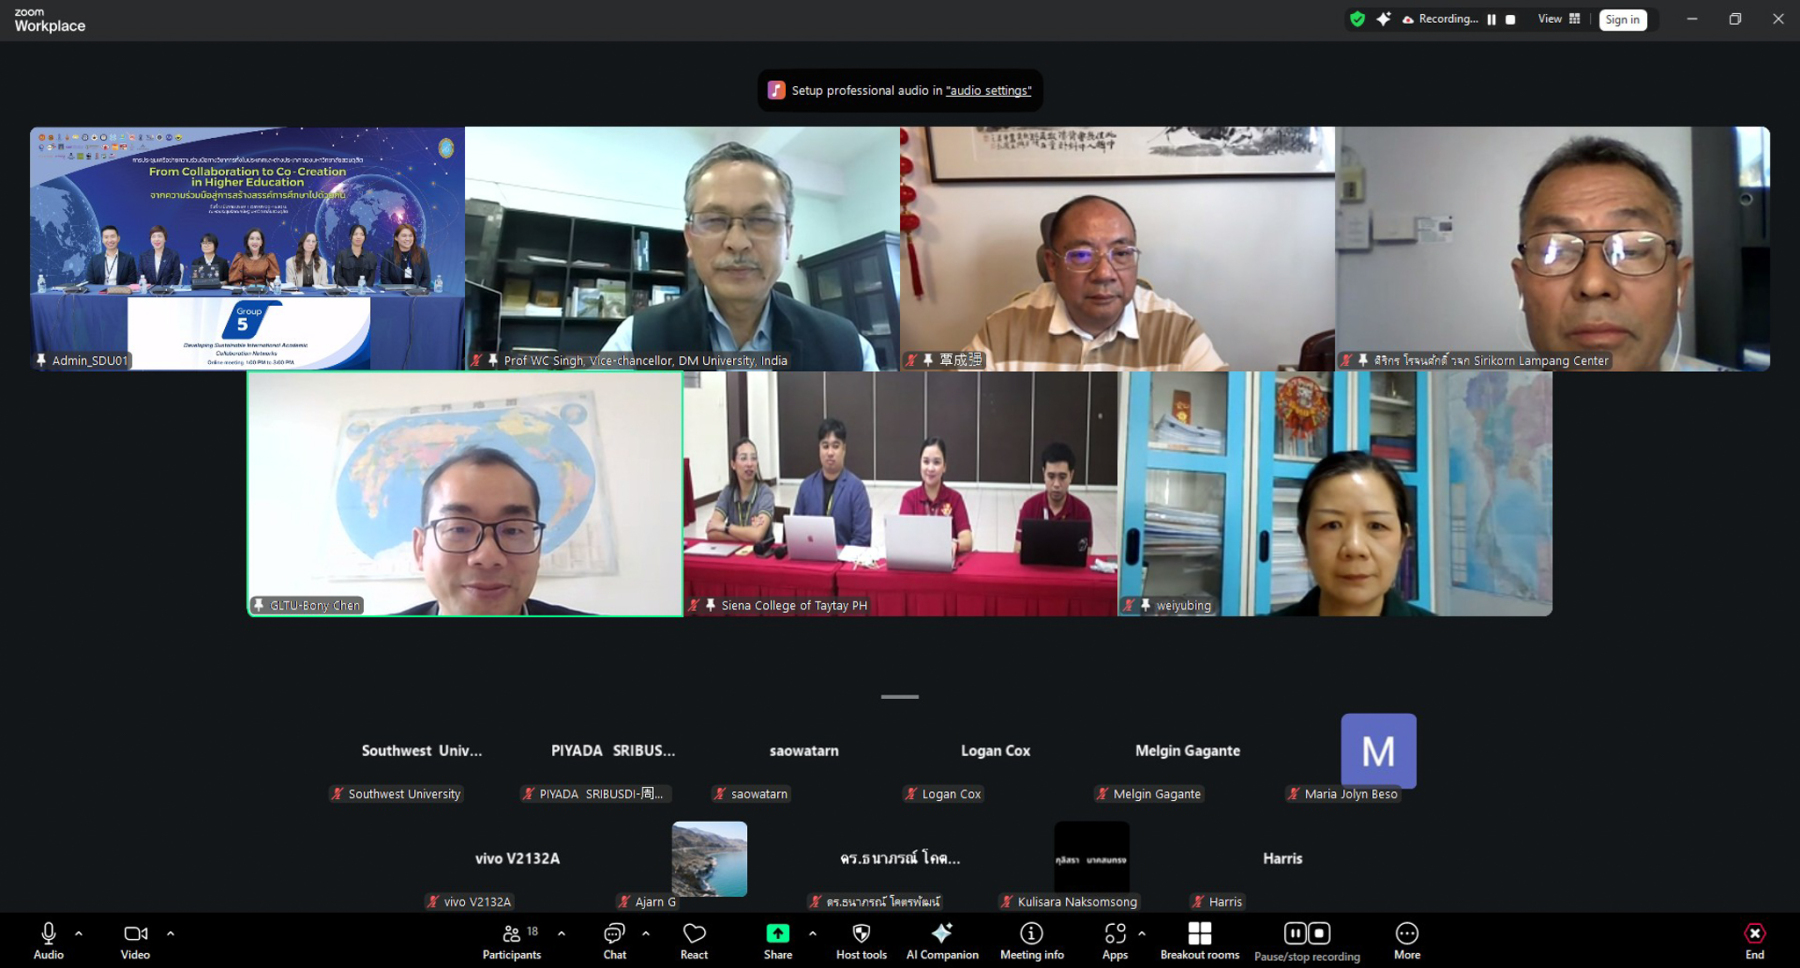The image size is (1800, 968).
Task: Open the Chat panel
Action: [614, 940]
